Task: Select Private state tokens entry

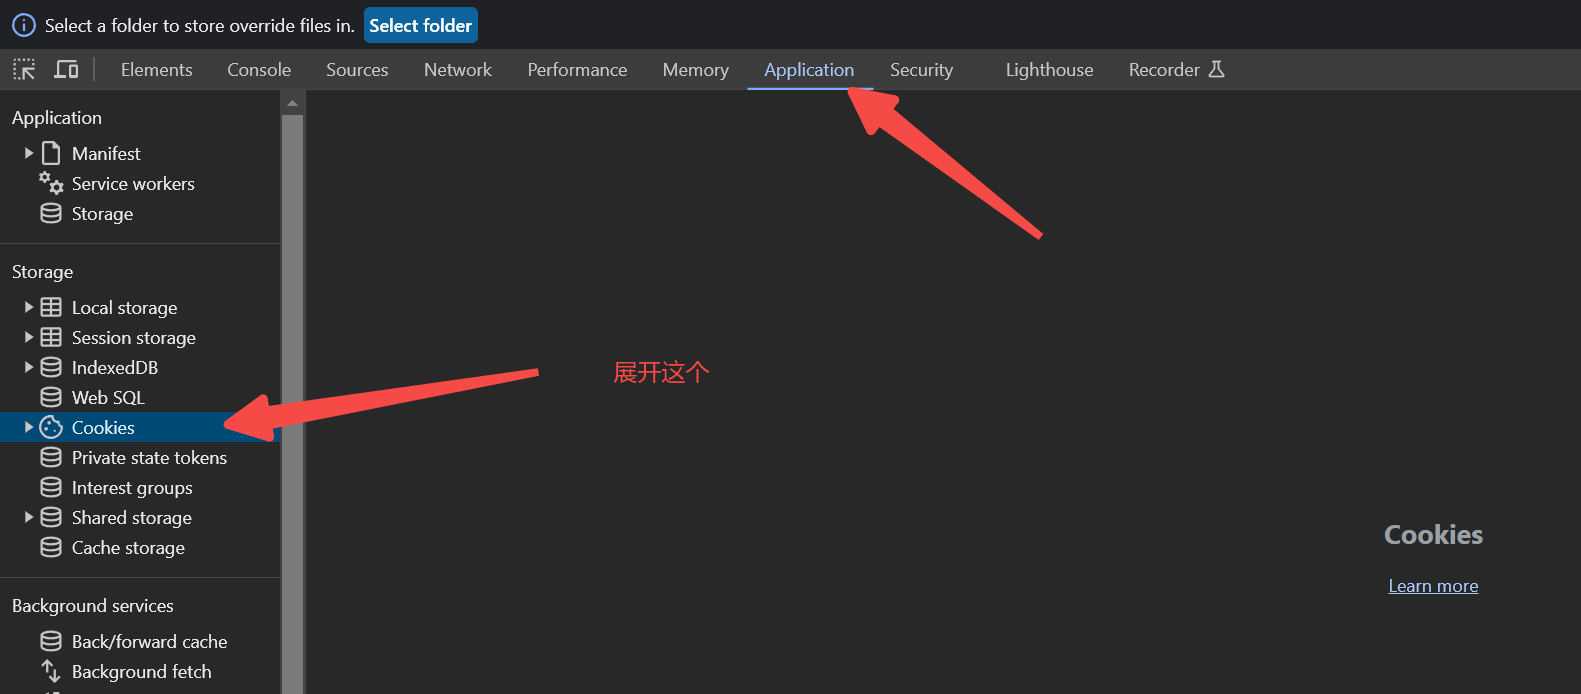Action: coord(149,457)
